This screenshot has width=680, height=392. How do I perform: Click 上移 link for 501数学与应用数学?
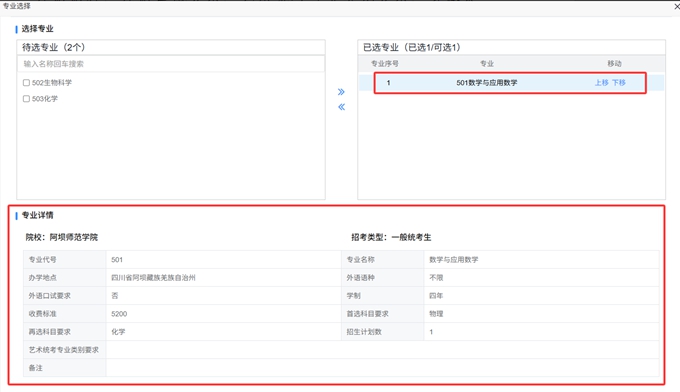[x=602, y=82]
